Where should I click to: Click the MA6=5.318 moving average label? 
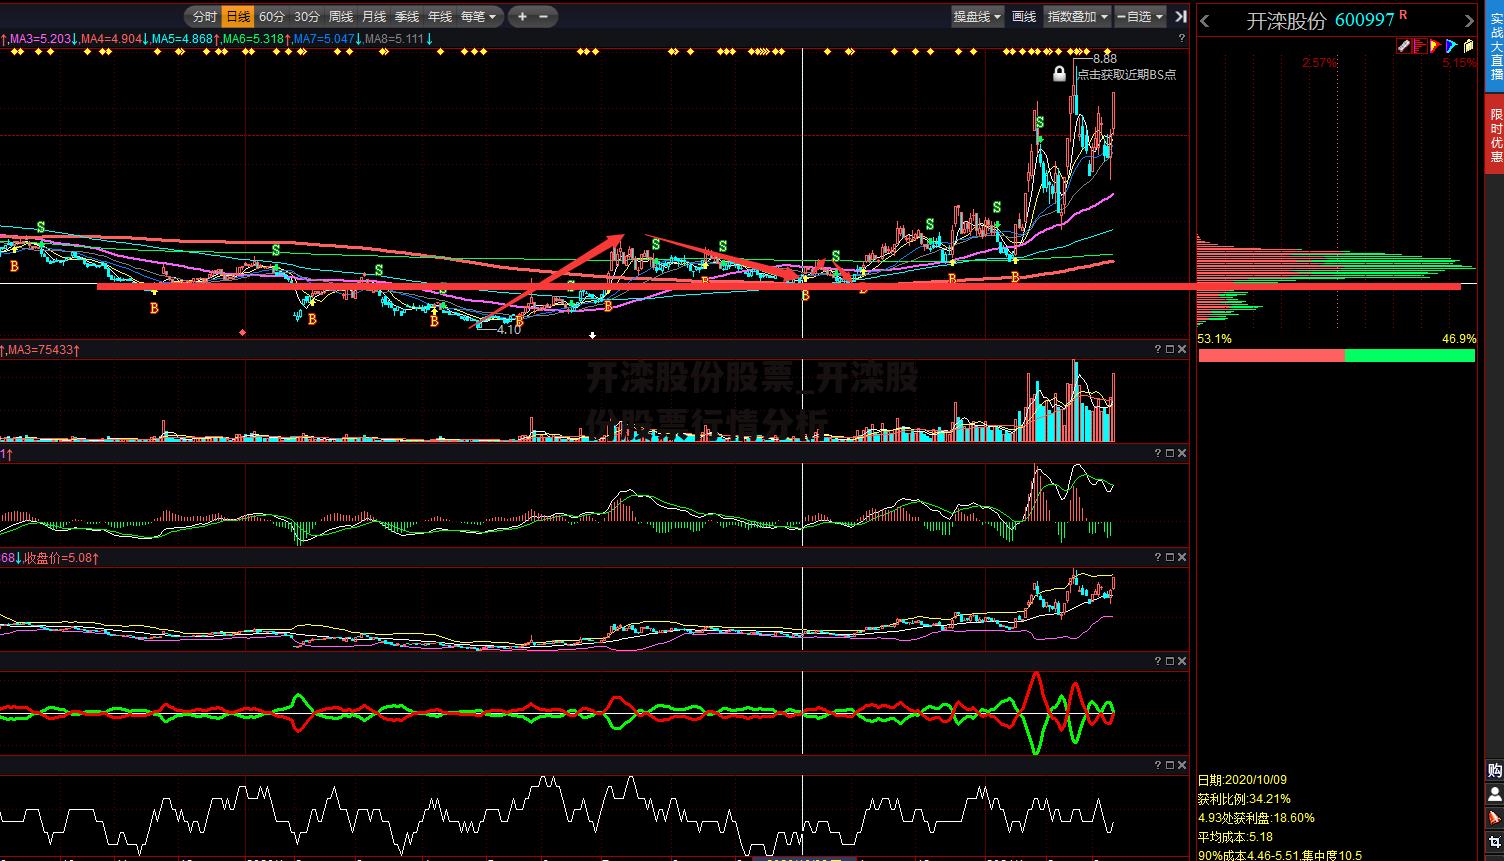255,39
